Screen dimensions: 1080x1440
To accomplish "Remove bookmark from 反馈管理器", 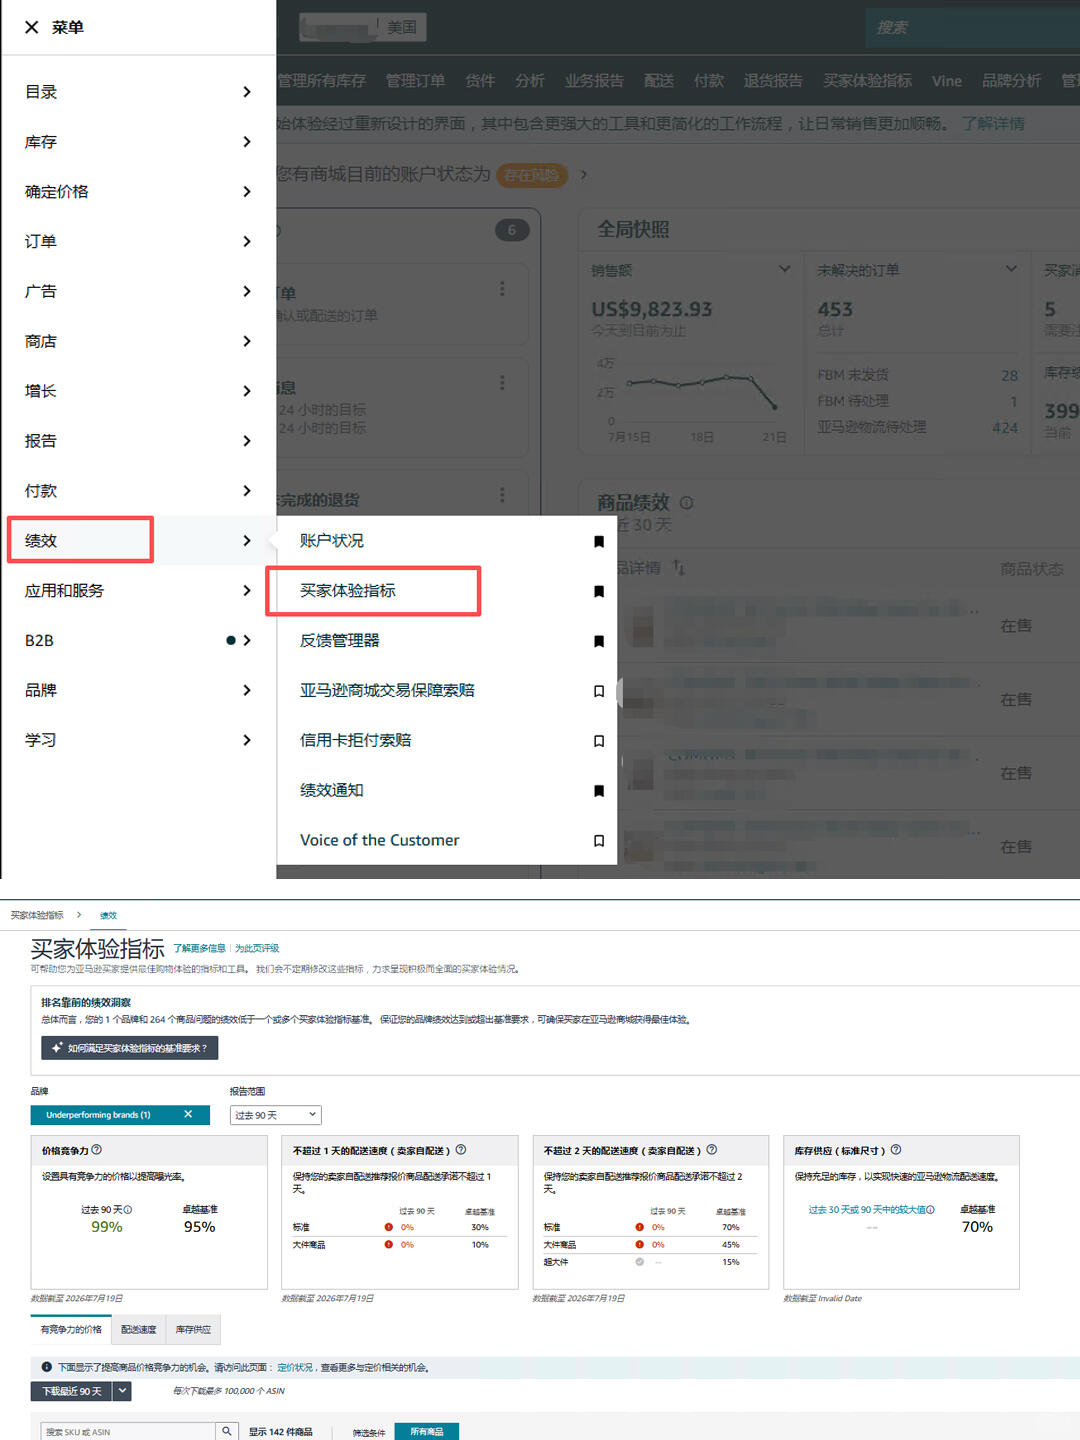I will click(x=599, y=641).
